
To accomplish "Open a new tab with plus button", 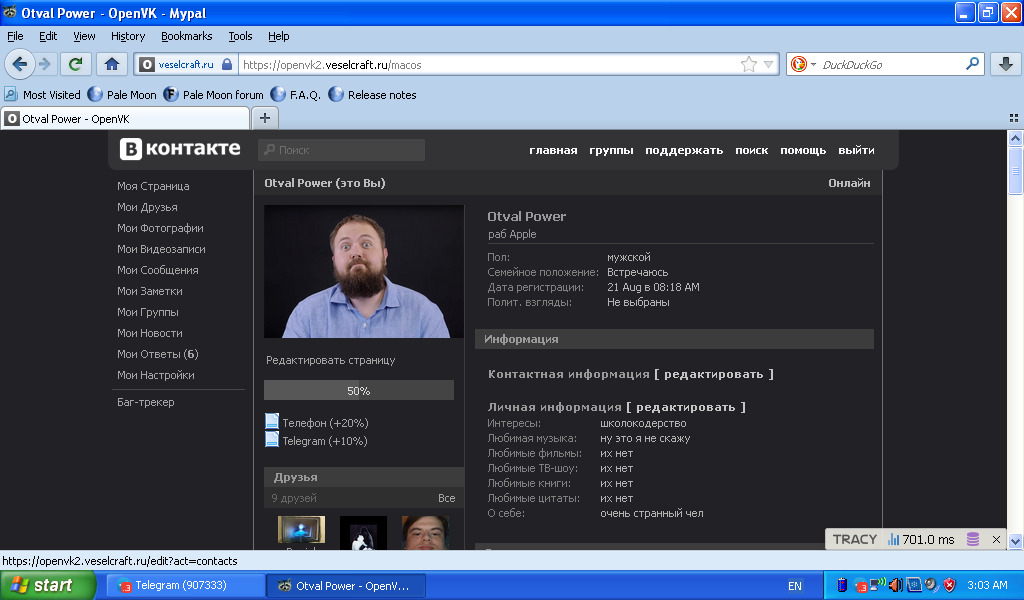I will [265, 118].
